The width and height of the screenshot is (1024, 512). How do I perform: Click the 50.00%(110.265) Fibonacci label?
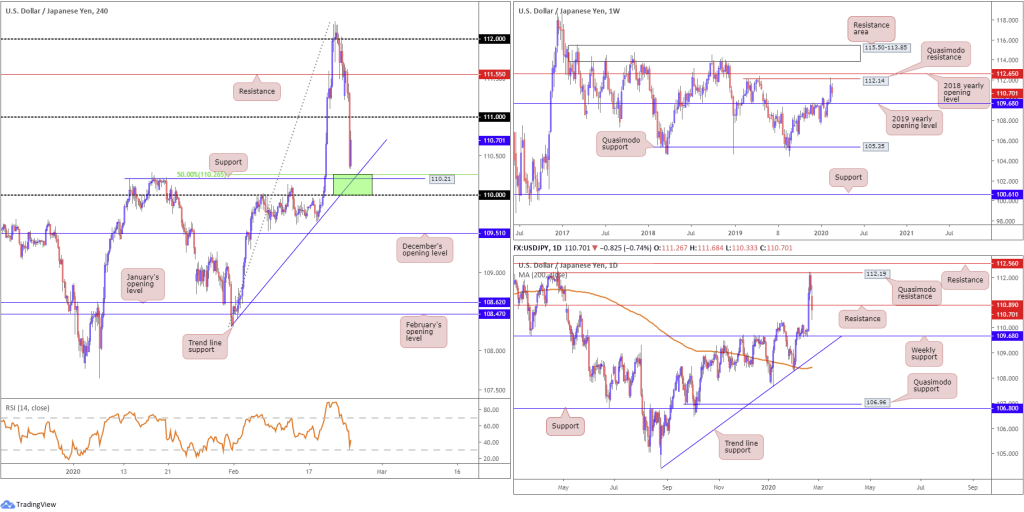click(200, 174)
